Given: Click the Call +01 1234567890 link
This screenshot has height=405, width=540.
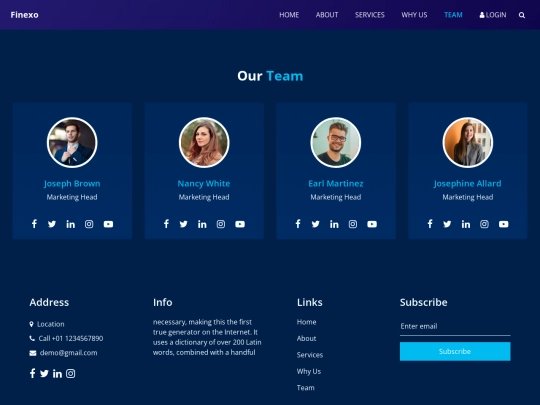Looking at the screenshot, I should pyautogui.click(x=66, y=338).
